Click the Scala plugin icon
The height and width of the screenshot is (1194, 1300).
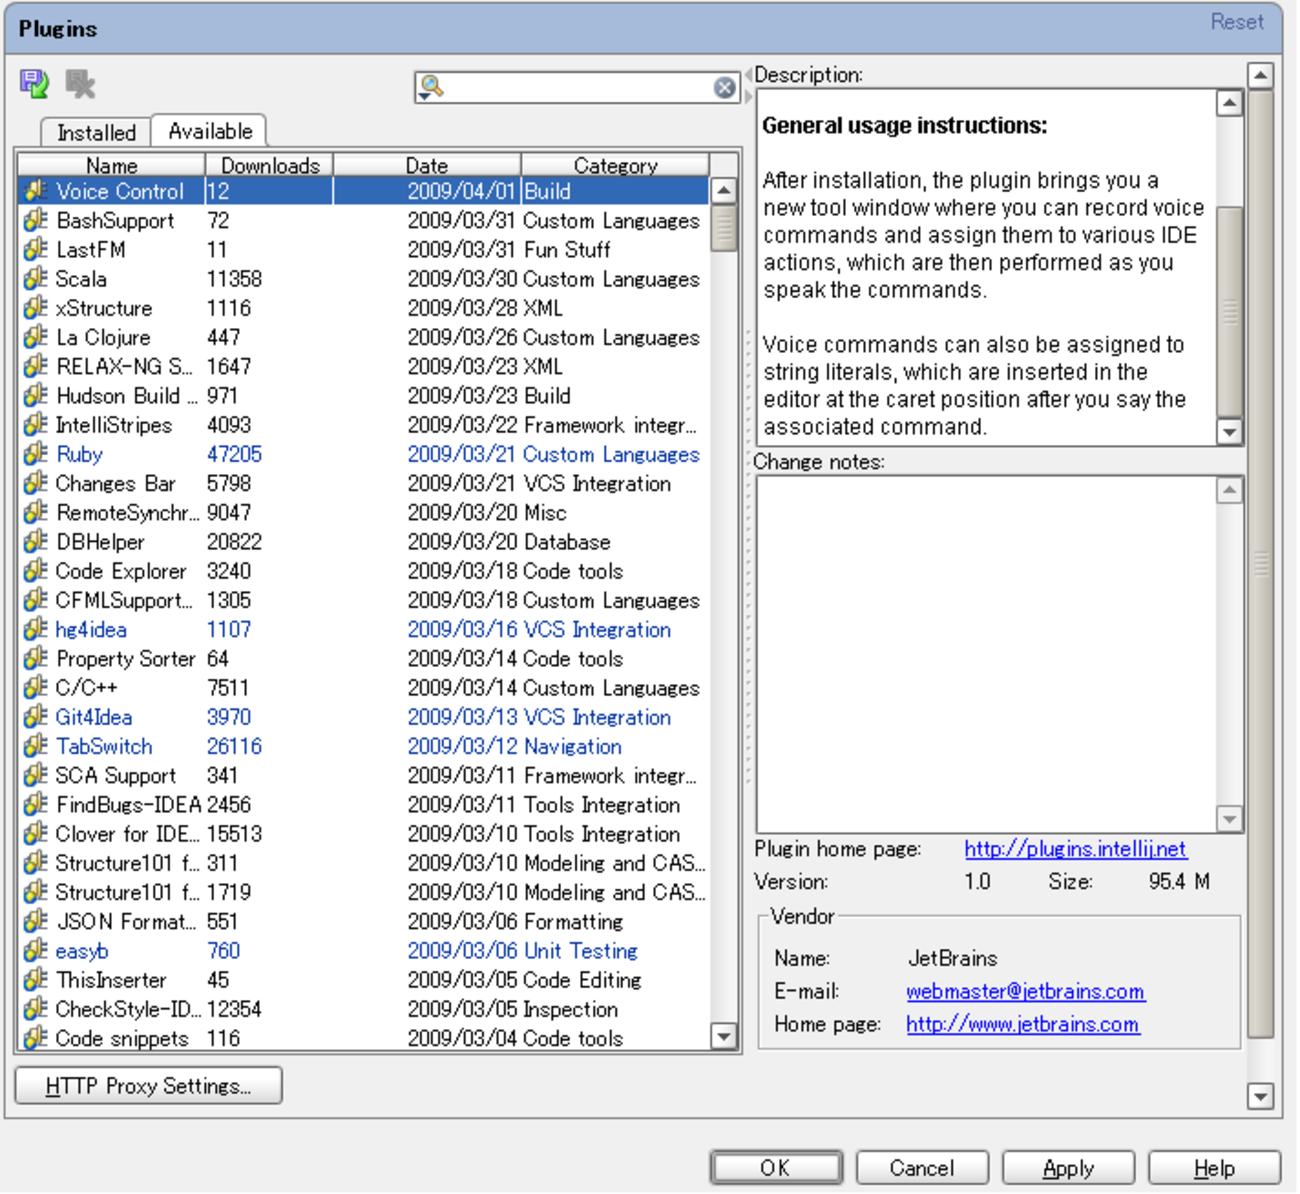(x=36, y=279)
